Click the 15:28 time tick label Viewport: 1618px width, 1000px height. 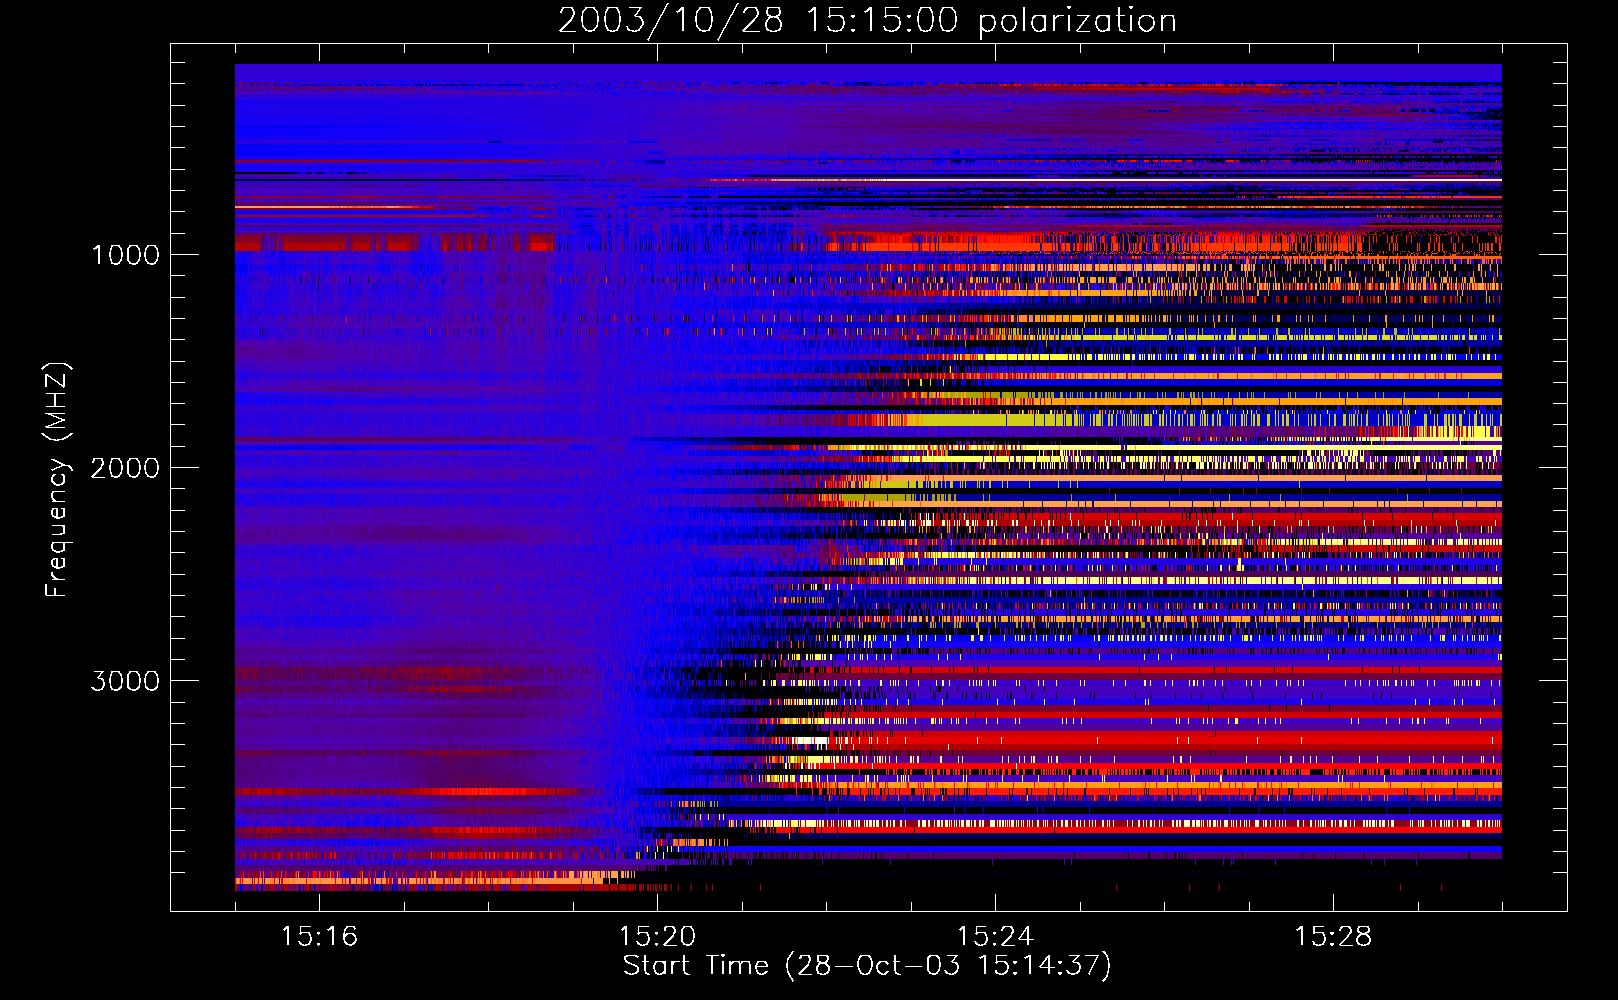(1333, 936)
